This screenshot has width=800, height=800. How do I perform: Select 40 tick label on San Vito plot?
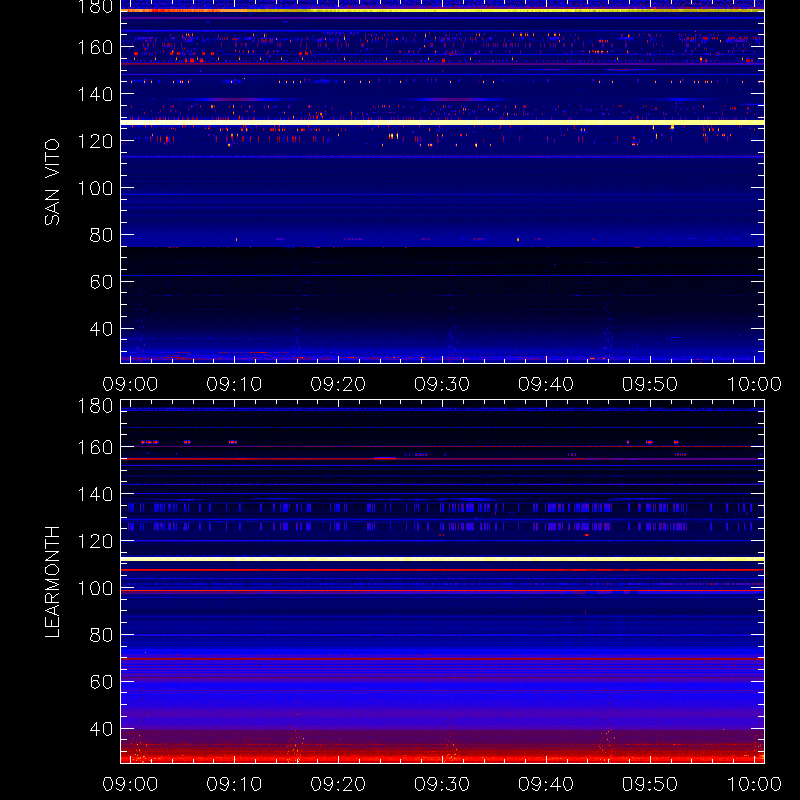(x=101, y=329)
